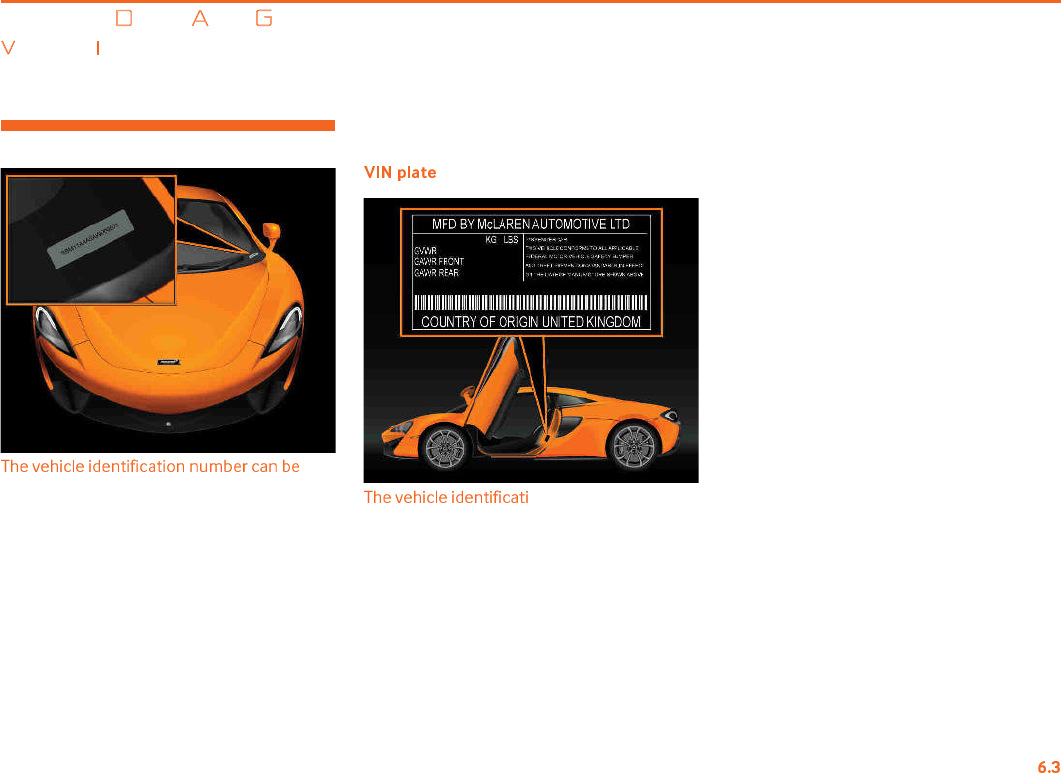Select the GVWR label on the plate

pos(426,250)
